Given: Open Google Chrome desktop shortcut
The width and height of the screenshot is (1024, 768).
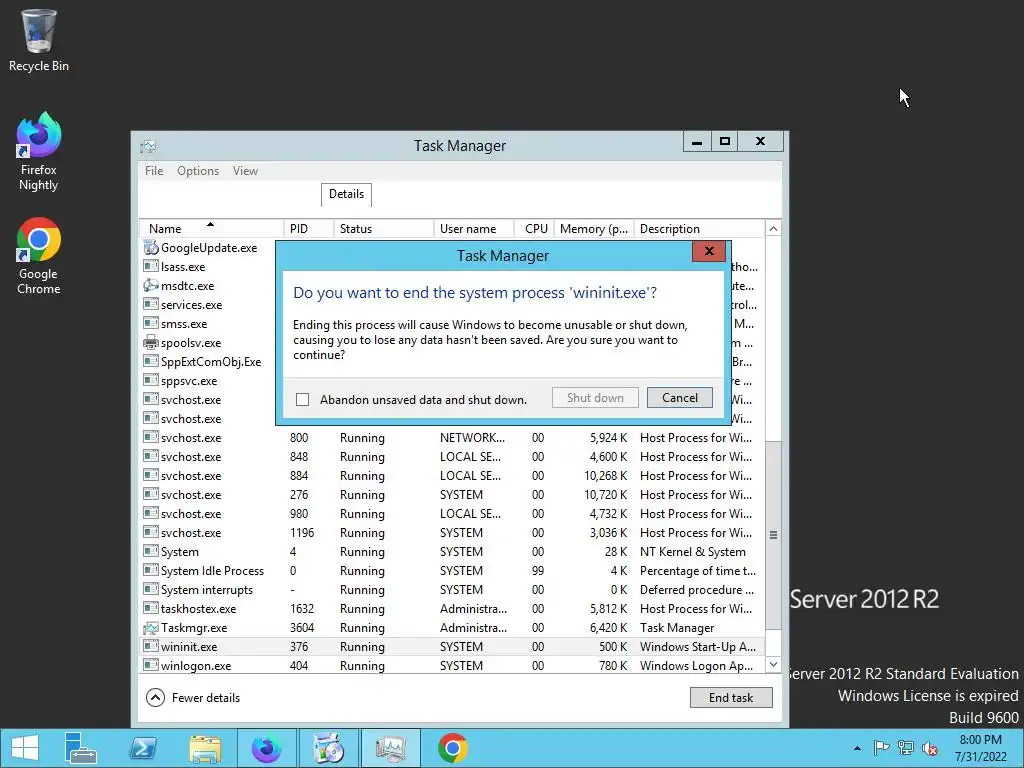Looking at the screenshot, I should coord(39,256).
